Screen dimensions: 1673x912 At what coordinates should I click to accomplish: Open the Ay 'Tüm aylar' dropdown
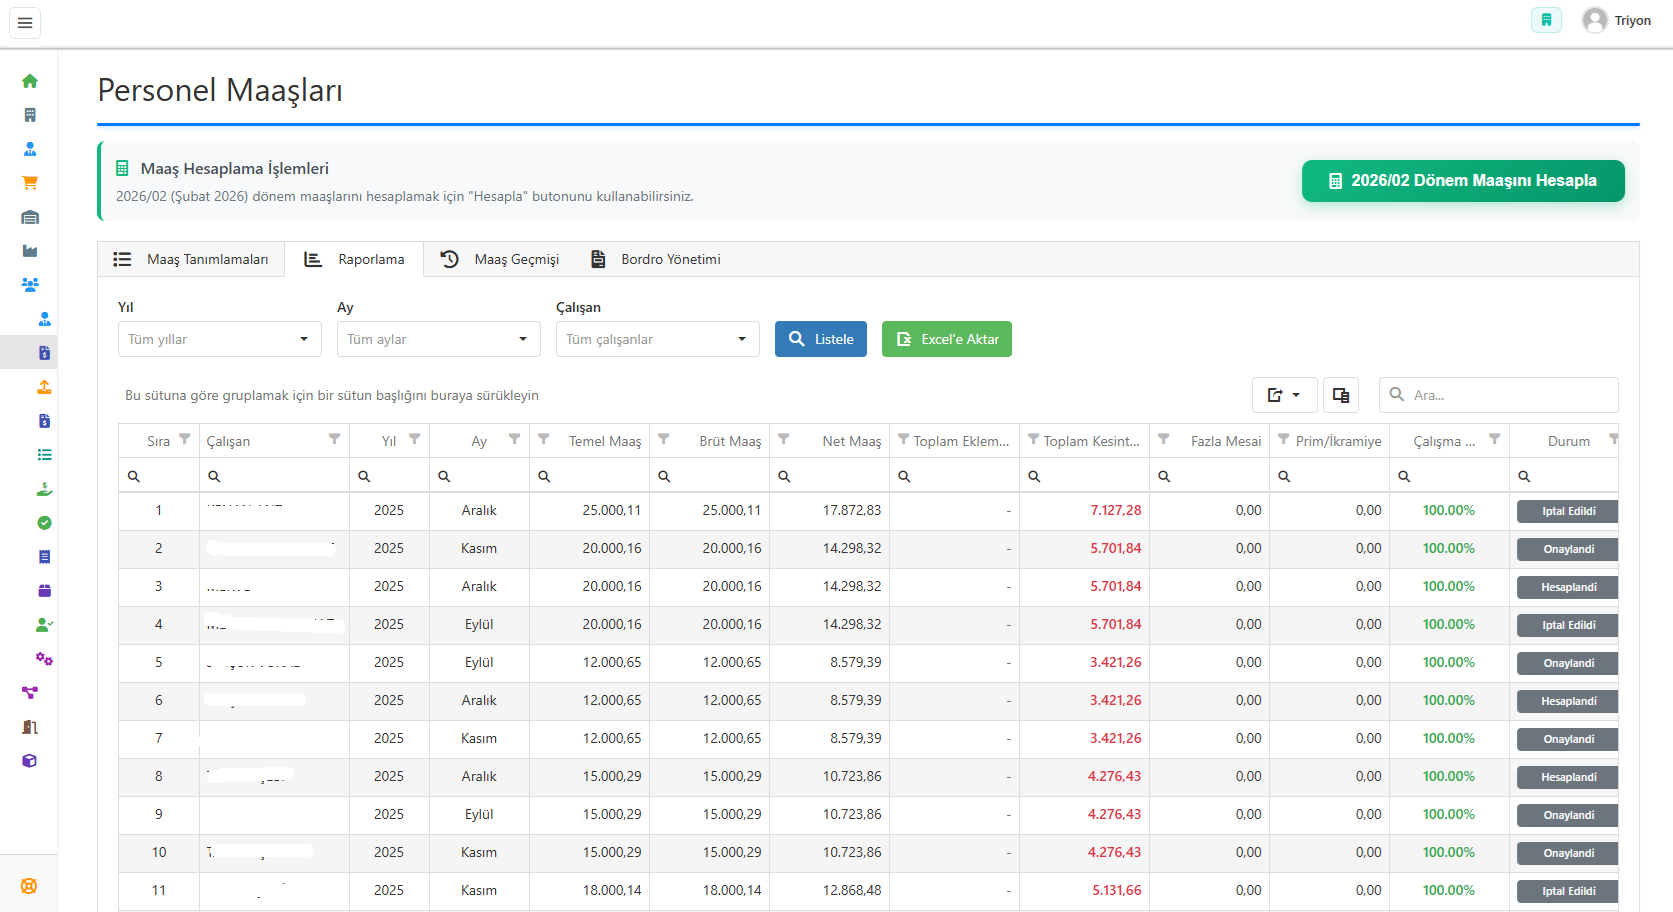click(x=438, y=339)
